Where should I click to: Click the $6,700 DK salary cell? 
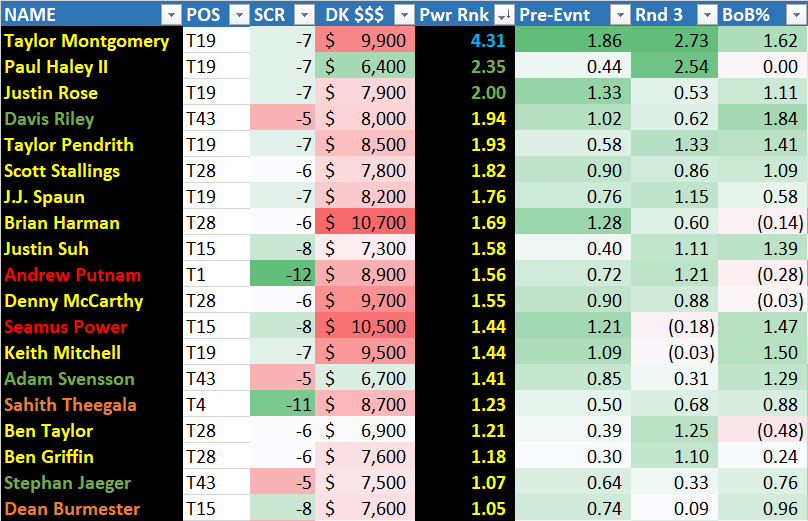point(365,378)
